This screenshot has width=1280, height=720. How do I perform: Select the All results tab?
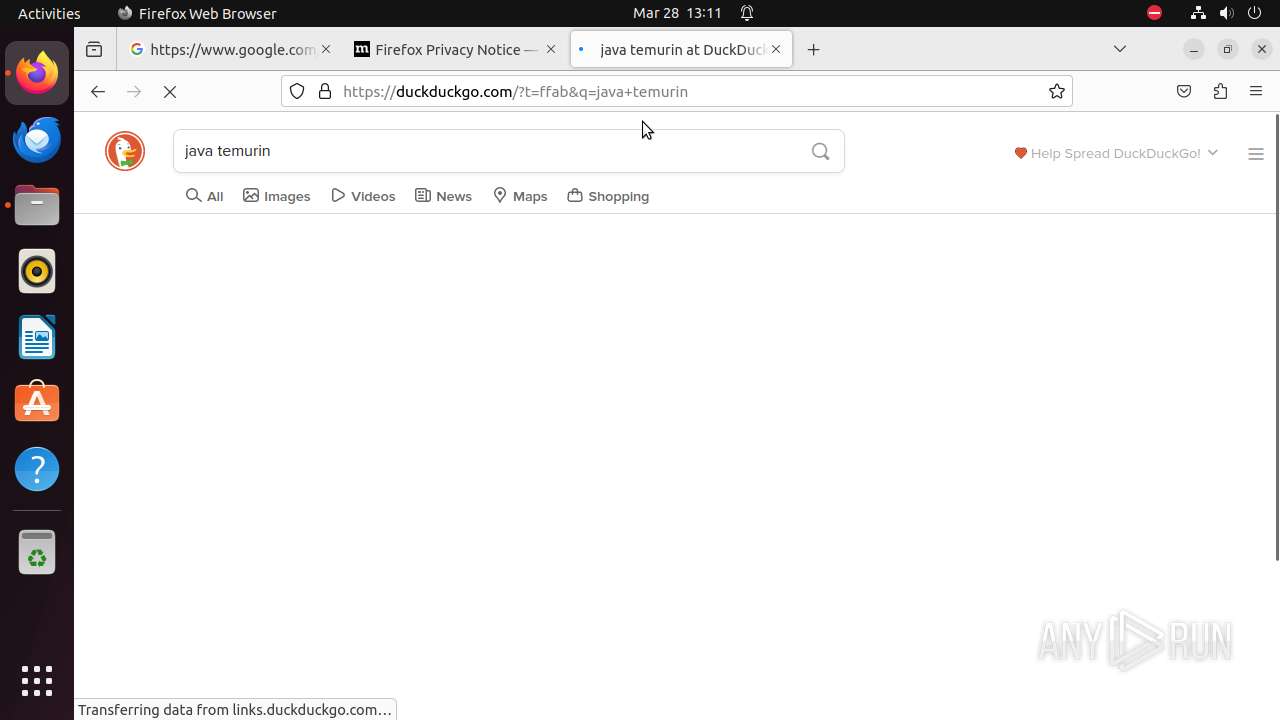[x=205, y=196]
